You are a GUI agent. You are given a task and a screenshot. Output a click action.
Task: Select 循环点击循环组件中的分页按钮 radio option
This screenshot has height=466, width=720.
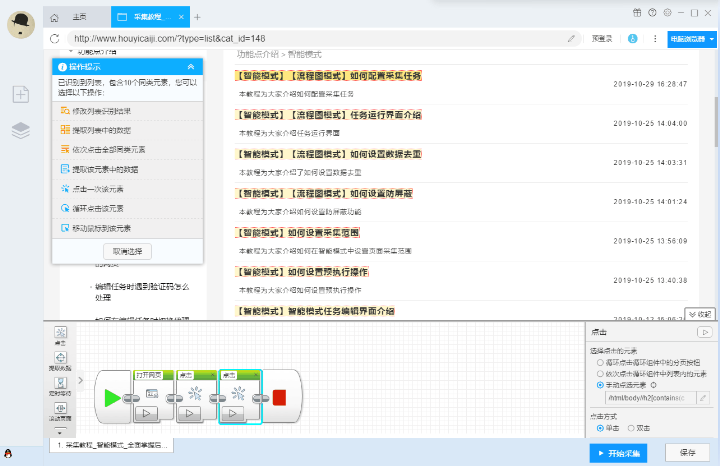pyautogui.click(x=599, y=362)
